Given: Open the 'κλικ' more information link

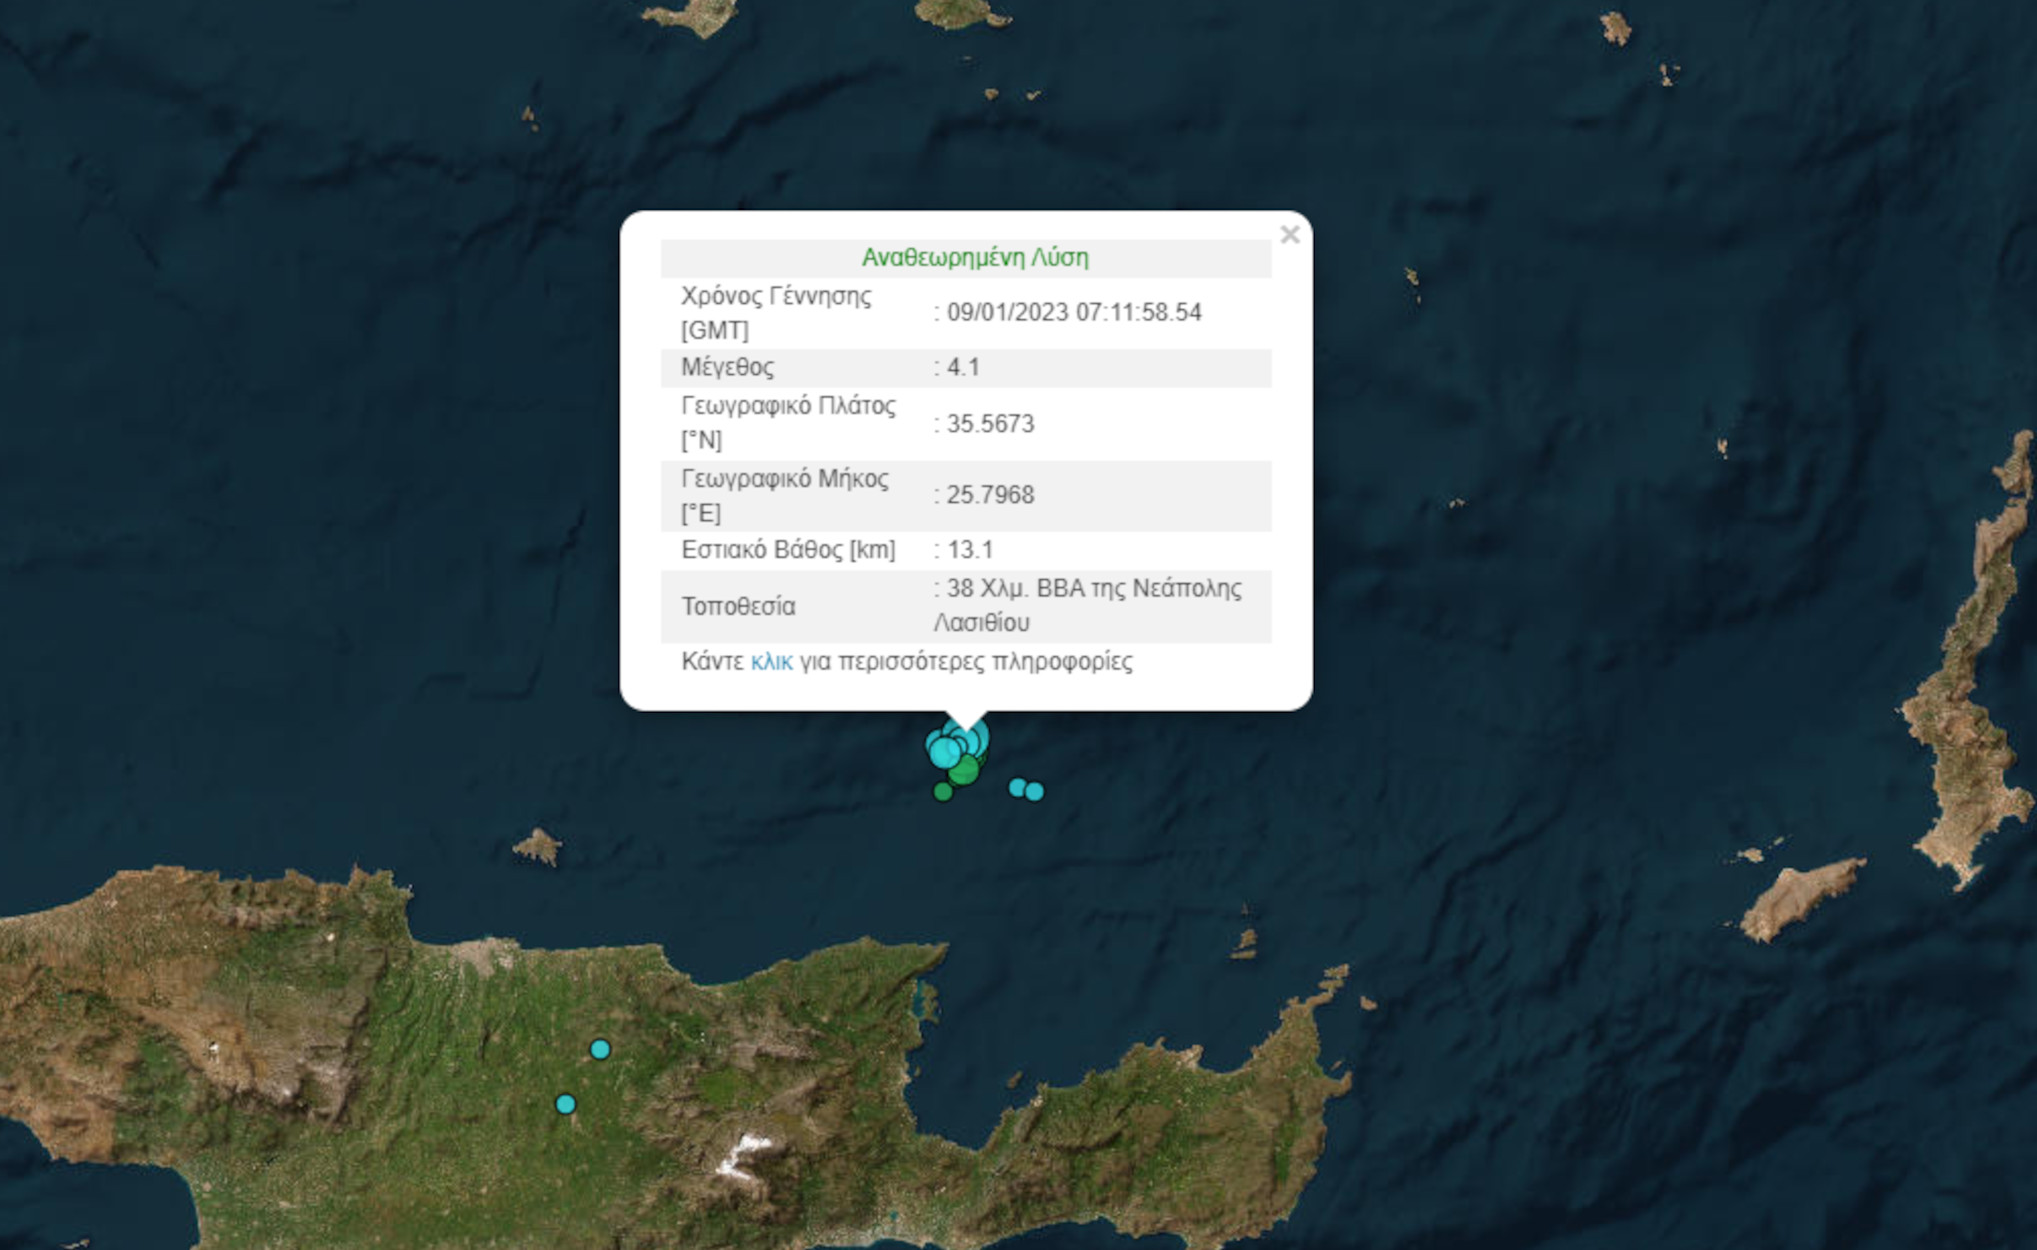Looking at the screenshot, I should coord(771,662).
